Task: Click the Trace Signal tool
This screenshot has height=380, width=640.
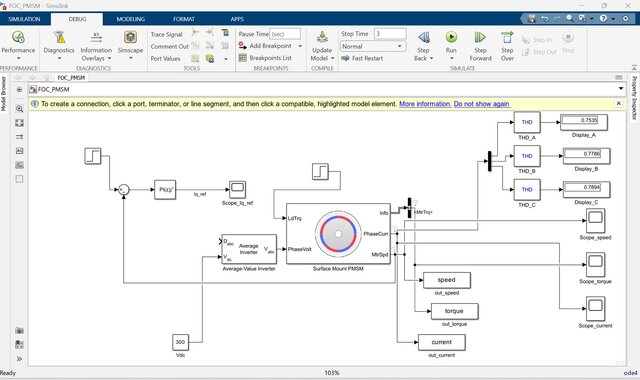Action: [166, 34]
